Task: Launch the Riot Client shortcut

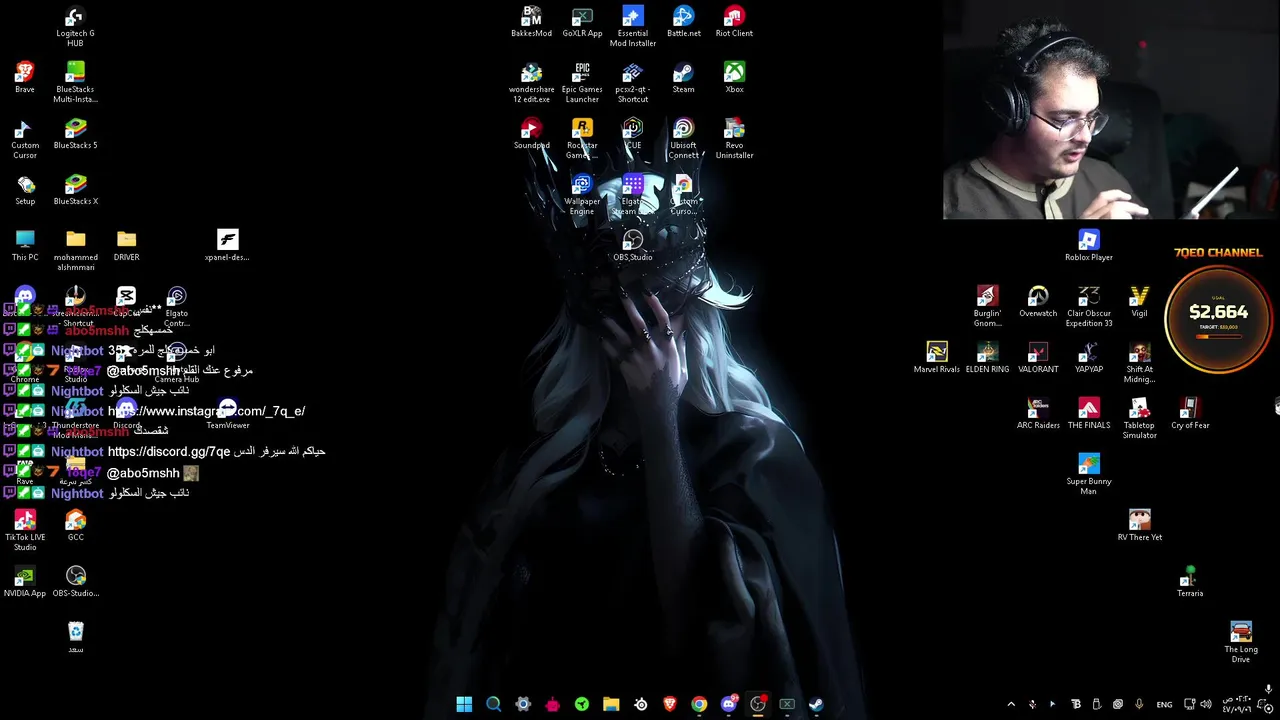Action: (734, 22)
